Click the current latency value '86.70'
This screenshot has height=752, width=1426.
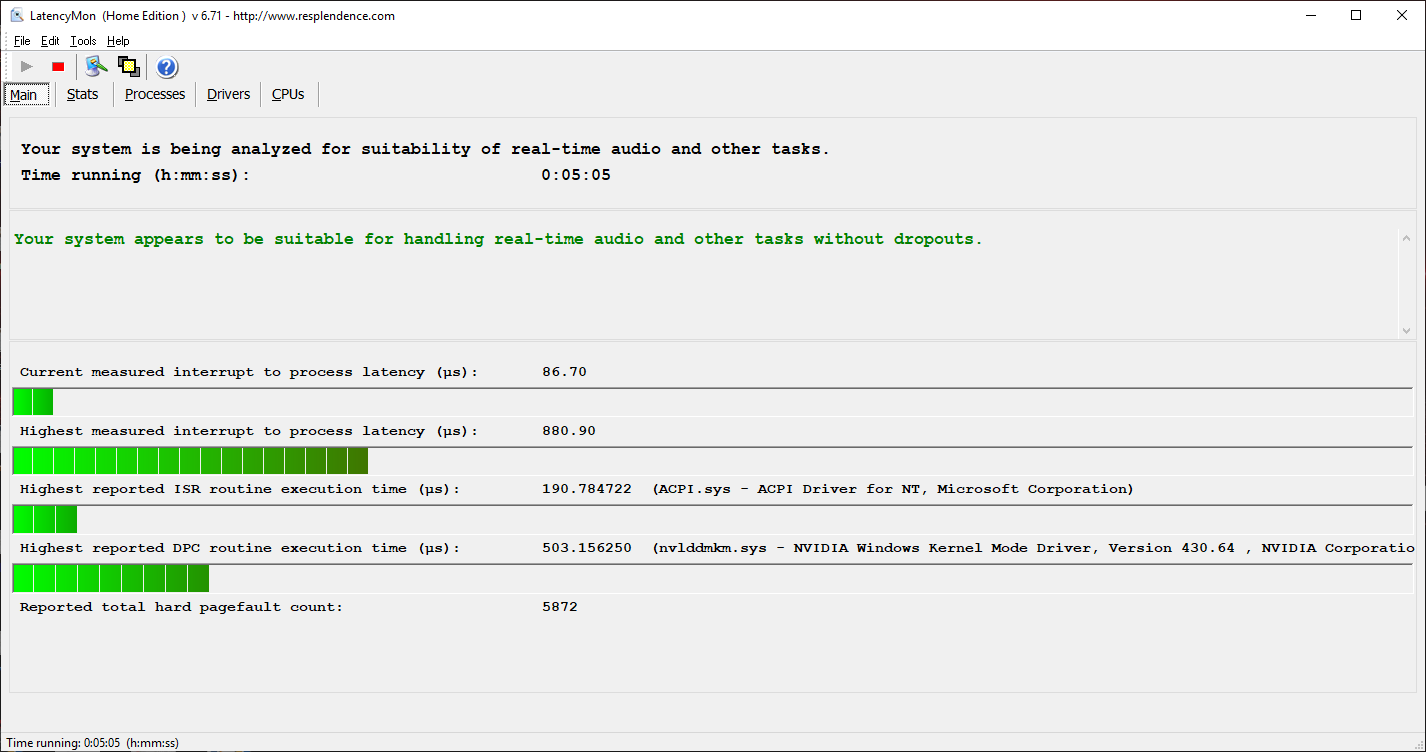564,372
